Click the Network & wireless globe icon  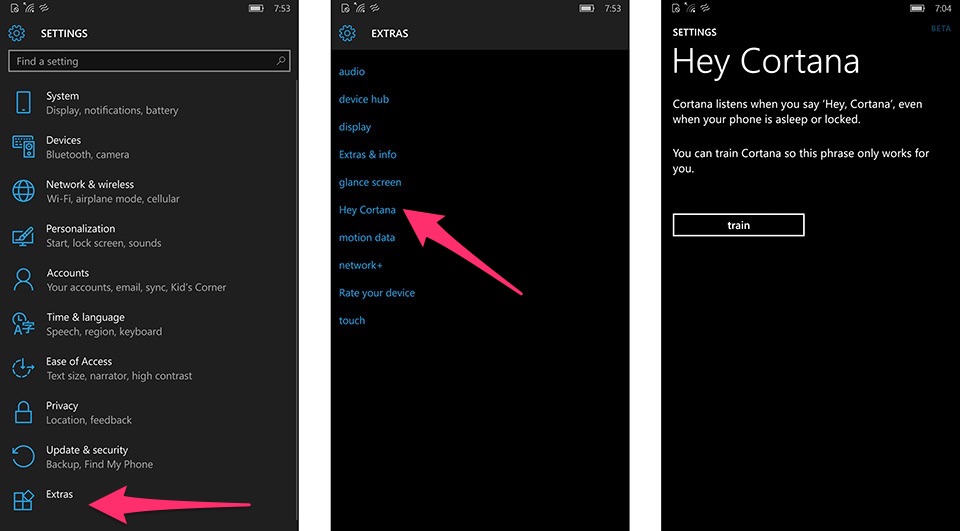coord(23,191)
